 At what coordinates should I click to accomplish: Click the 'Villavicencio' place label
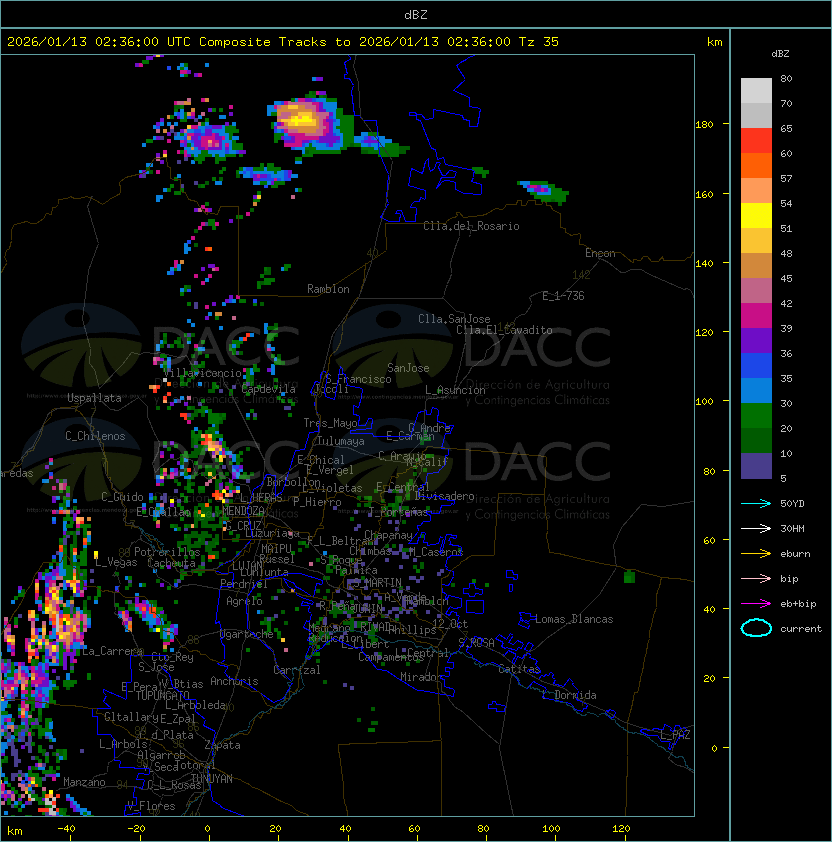coord(203,373)
